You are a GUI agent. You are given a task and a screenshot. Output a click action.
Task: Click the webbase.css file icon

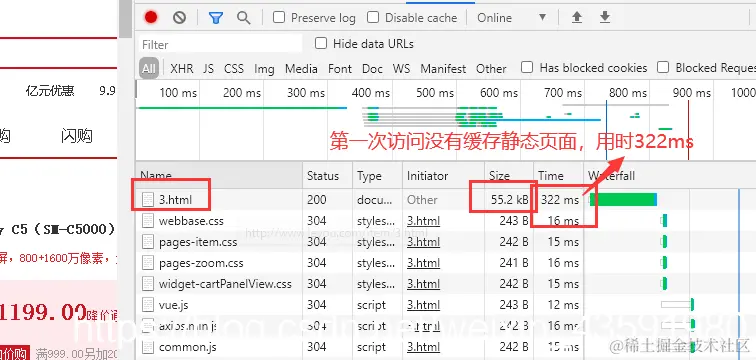148,221
